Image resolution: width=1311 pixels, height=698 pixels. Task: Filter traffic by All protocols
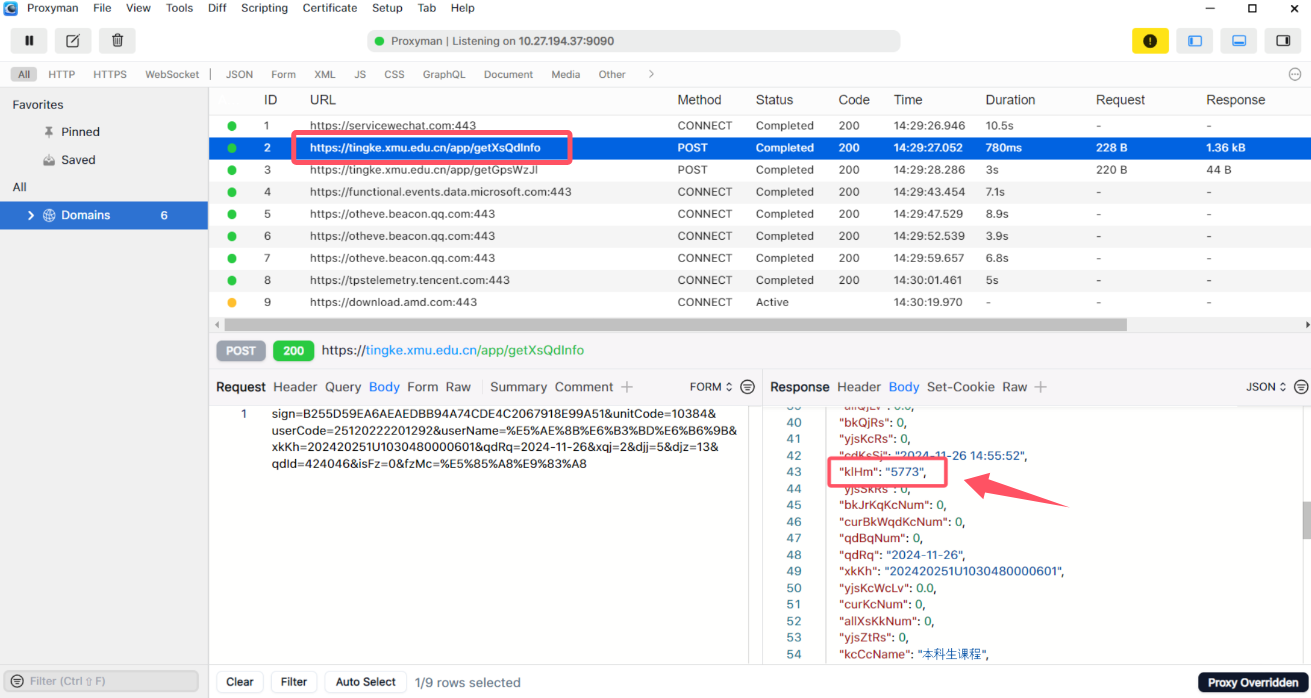point(24,74)
